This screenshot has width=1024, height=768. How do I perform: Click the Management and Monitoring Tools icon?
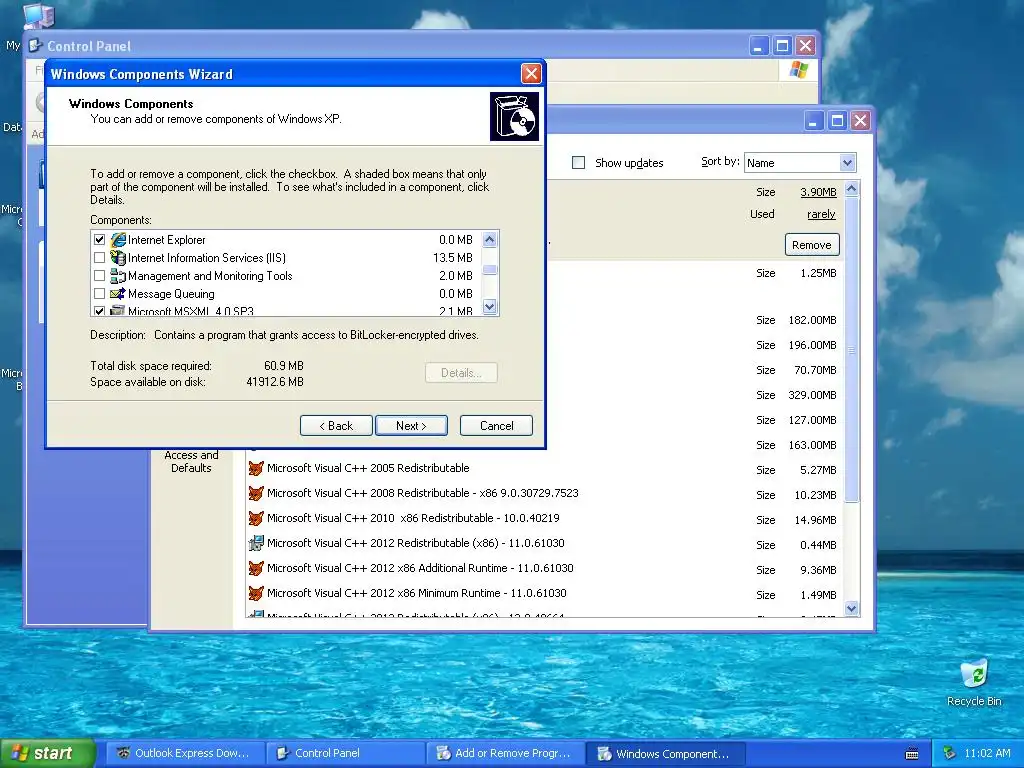118,276
